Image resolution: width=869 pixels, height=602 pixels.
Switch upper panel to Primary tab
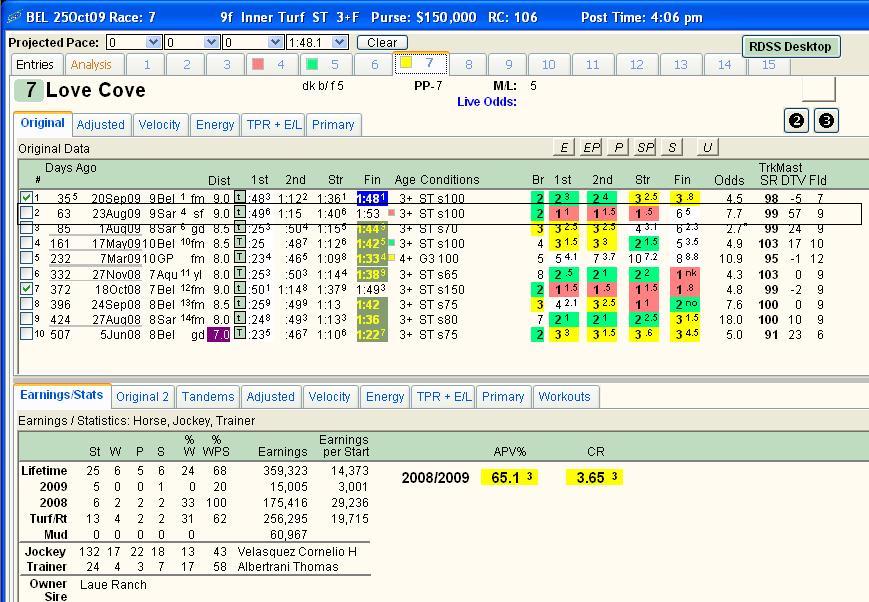[x=333, y=125]
